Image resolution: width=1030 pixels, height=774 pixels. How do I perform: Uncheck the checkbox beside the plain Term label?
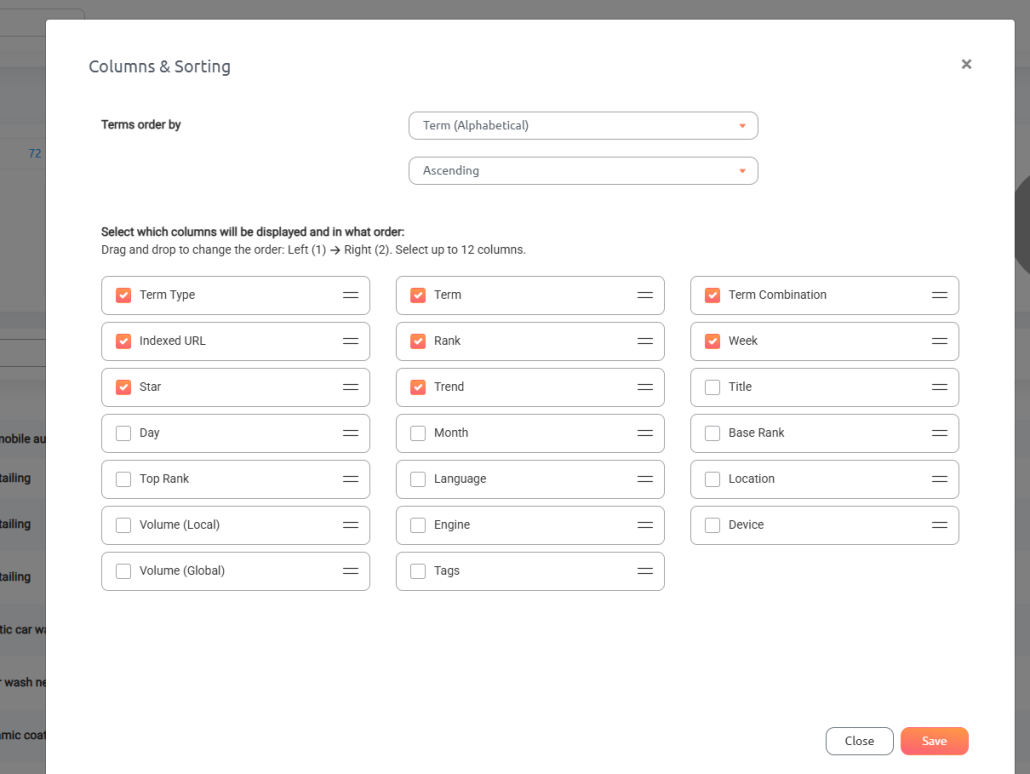(x=418, y=295)
